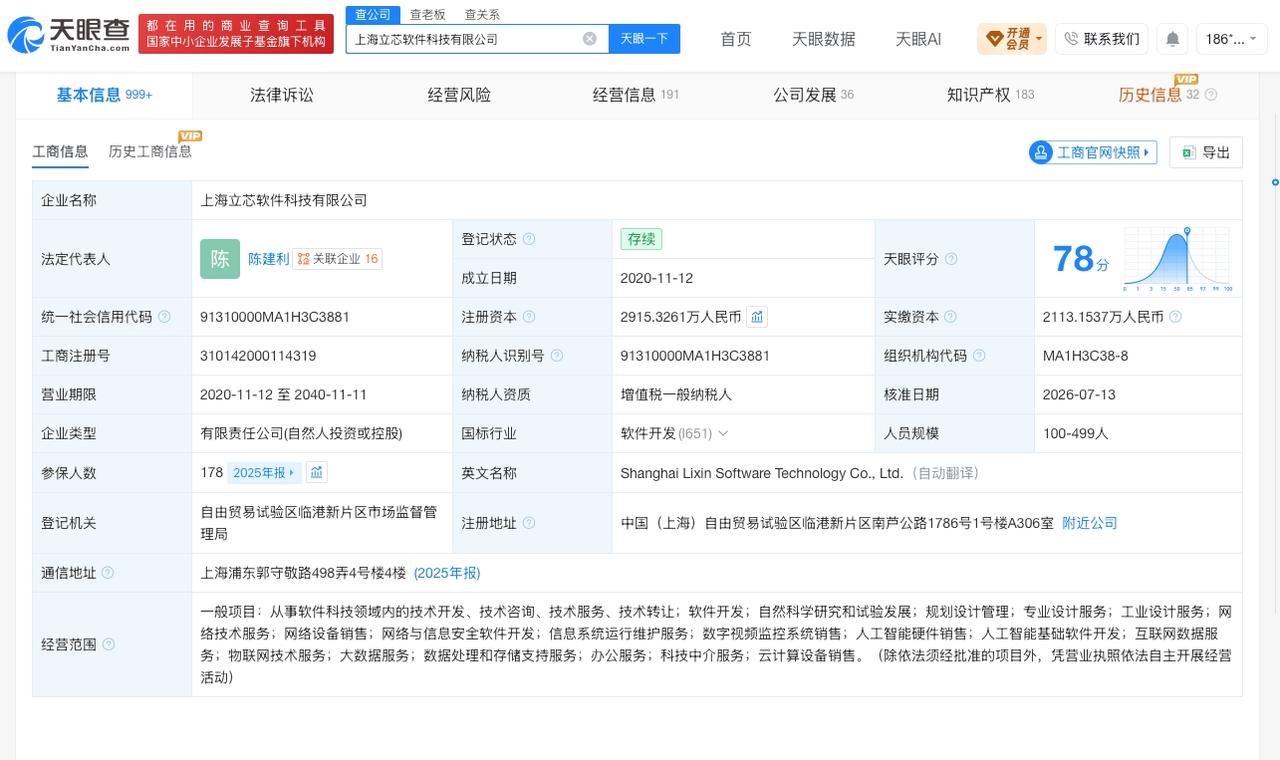
Task: Click 联系我们 contact button
Action: 1101,39
